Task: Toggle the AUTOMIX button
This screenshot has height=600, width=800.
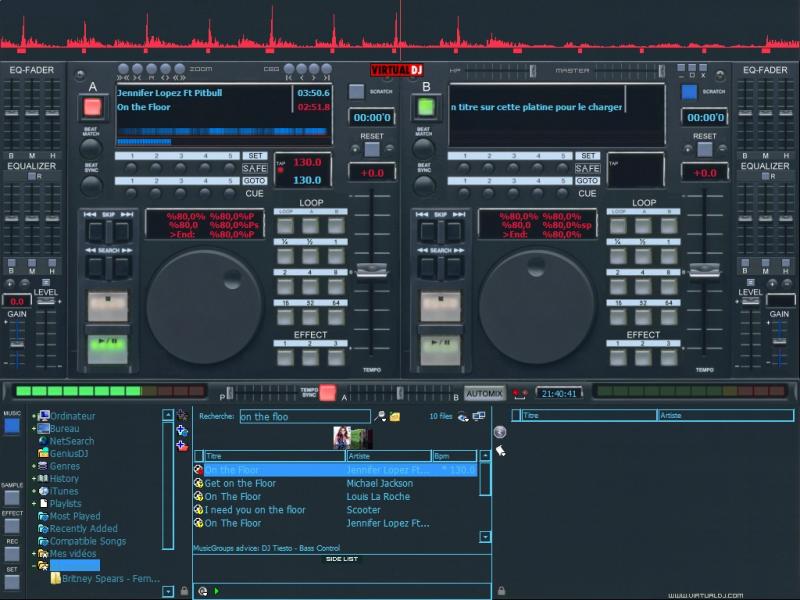Action: (x=484, y=393)
